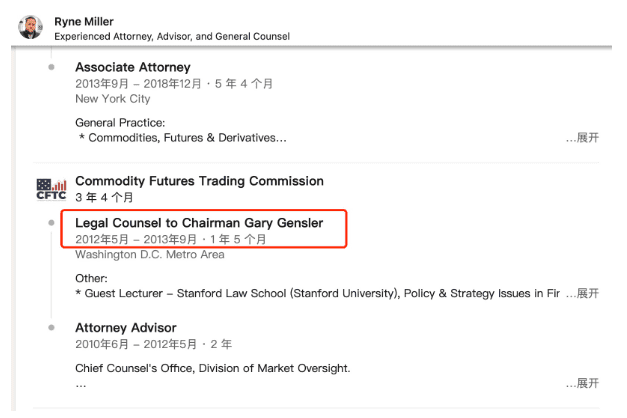Click the Attorney Advisor timeline bullet
The width and height of the screenshot is (627, 418).
(x=51, y=328)
